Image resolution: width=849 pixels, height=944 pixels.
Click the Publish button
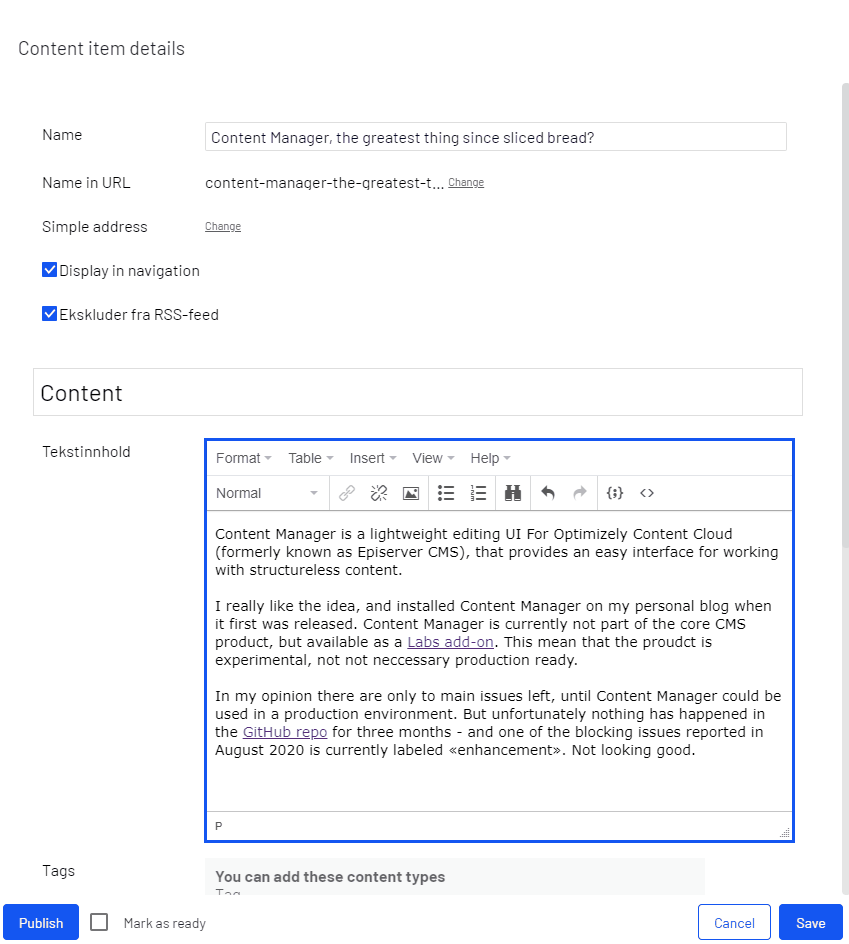coord(41,922)
